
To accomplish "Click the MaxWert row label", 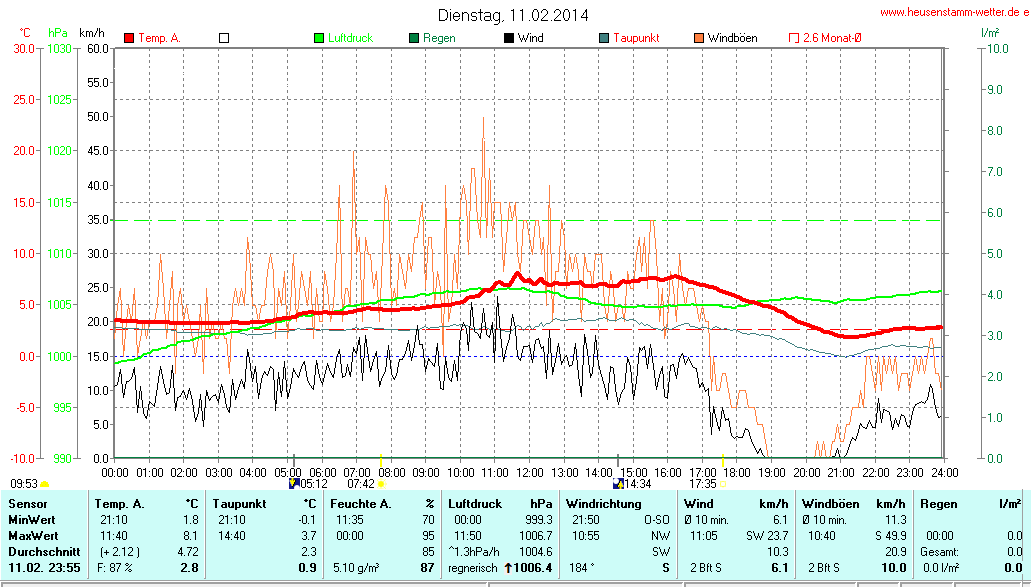I will point(34,536).
